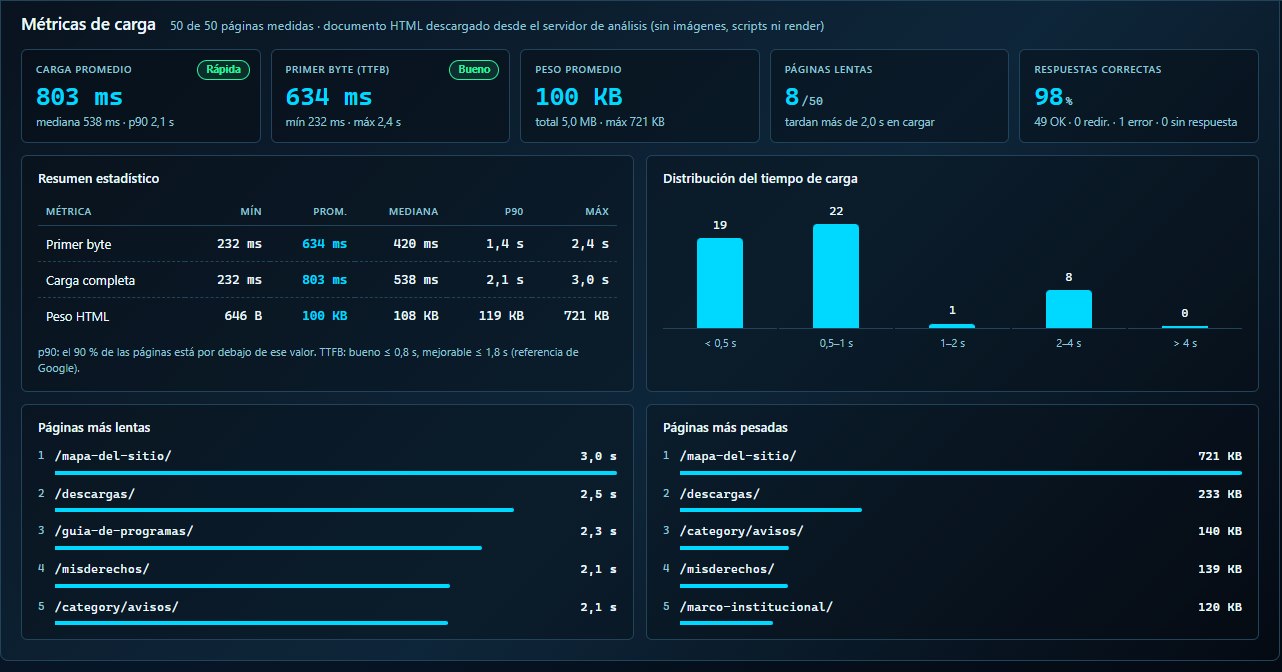
Task: Click the 3,0 s value for /mapa-del-sitio/
Action: click(598, 456)
